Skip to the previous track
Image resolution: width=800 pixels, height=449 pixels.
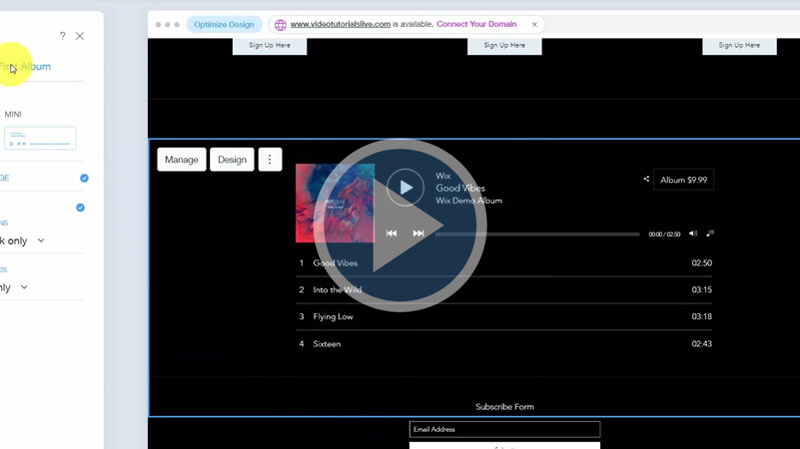pyautogui.click(x=391, y=233)
